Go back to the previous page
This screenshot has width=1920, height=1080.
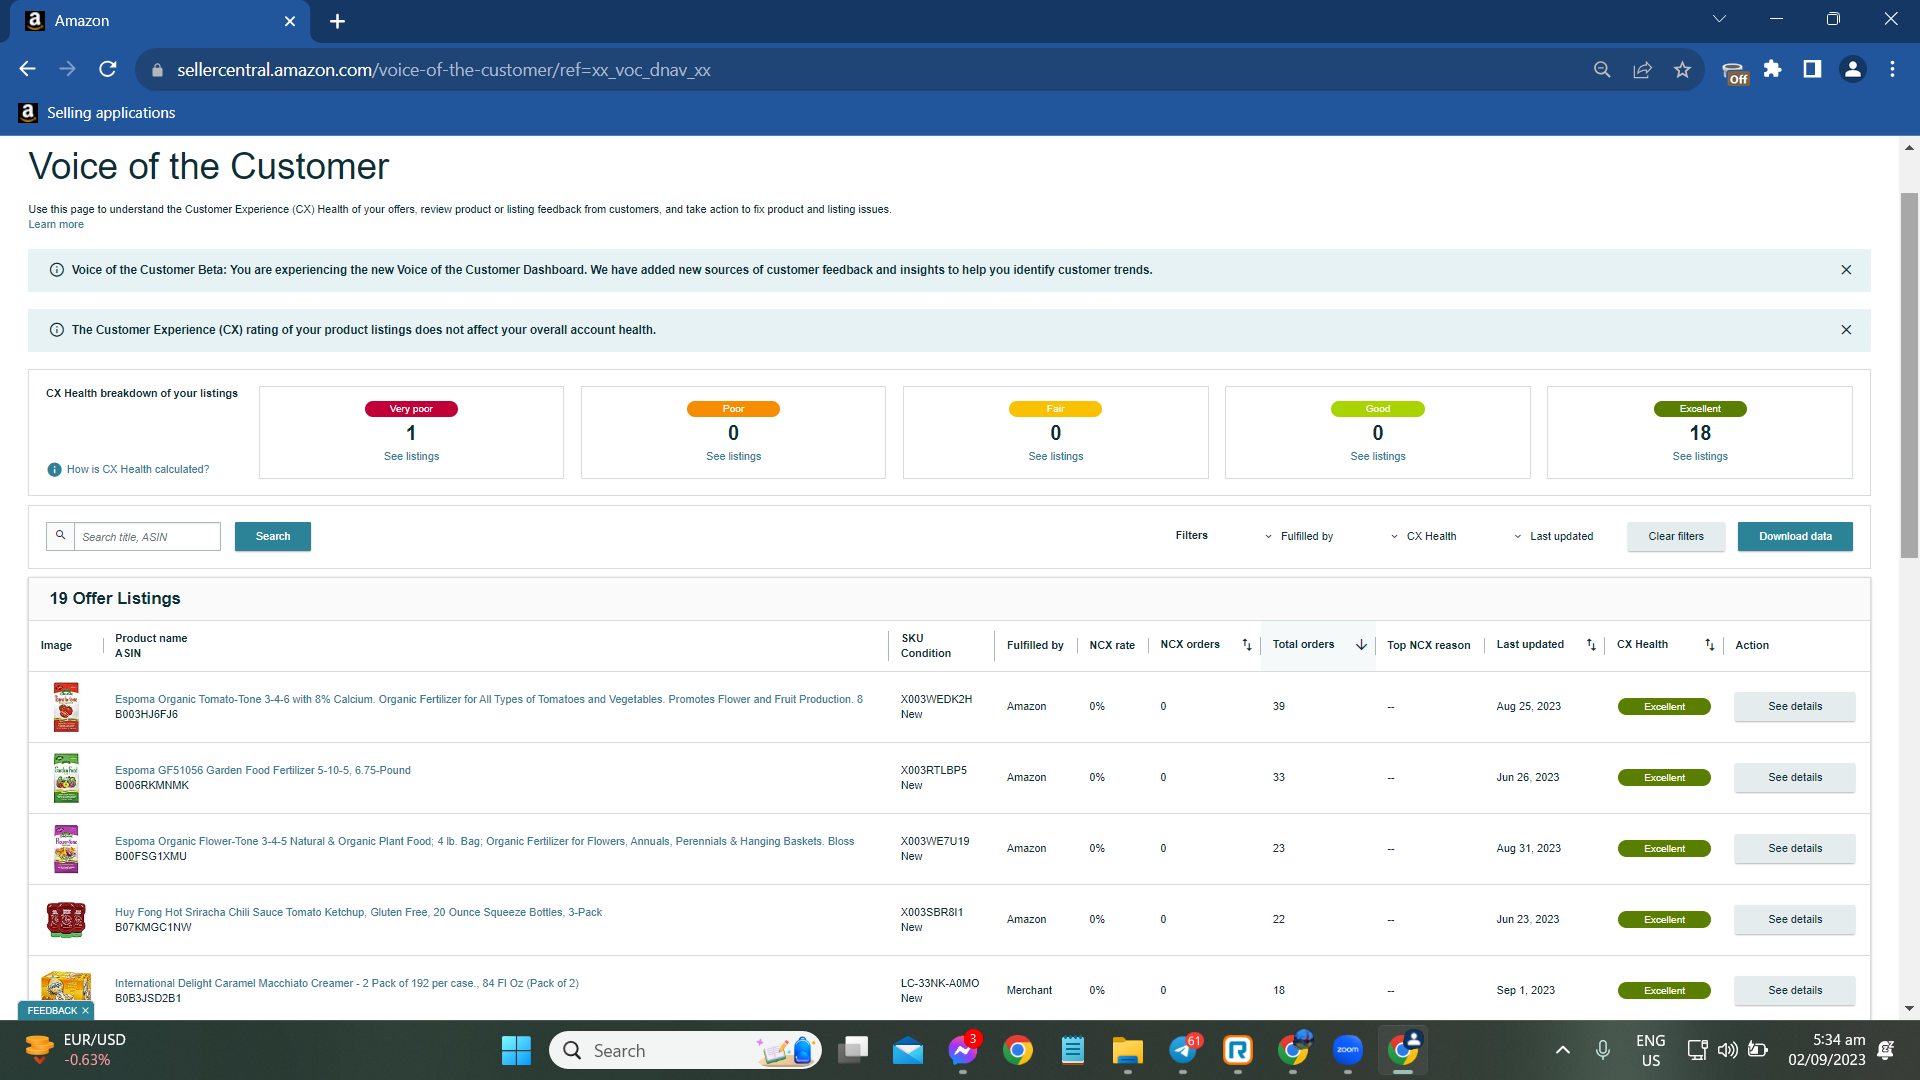pos(27,69)
